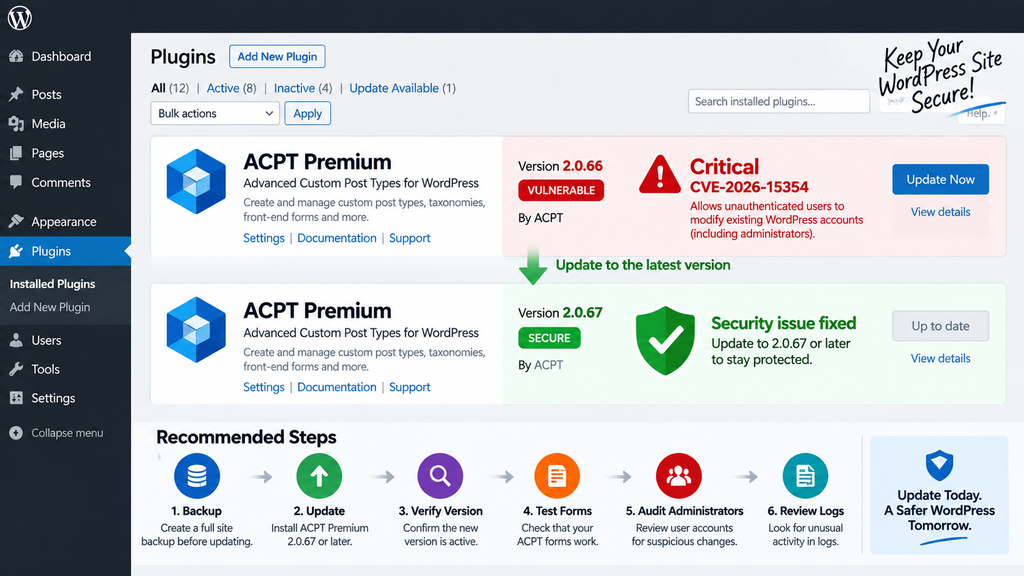Select Installed Plugins submenu item
The width and height of the screenshot is (1024, 576).
(52, 284)
